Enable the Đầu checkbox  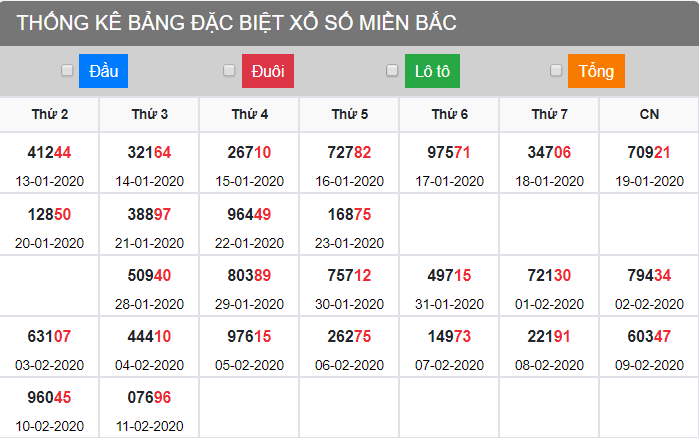tap(67, 70)
